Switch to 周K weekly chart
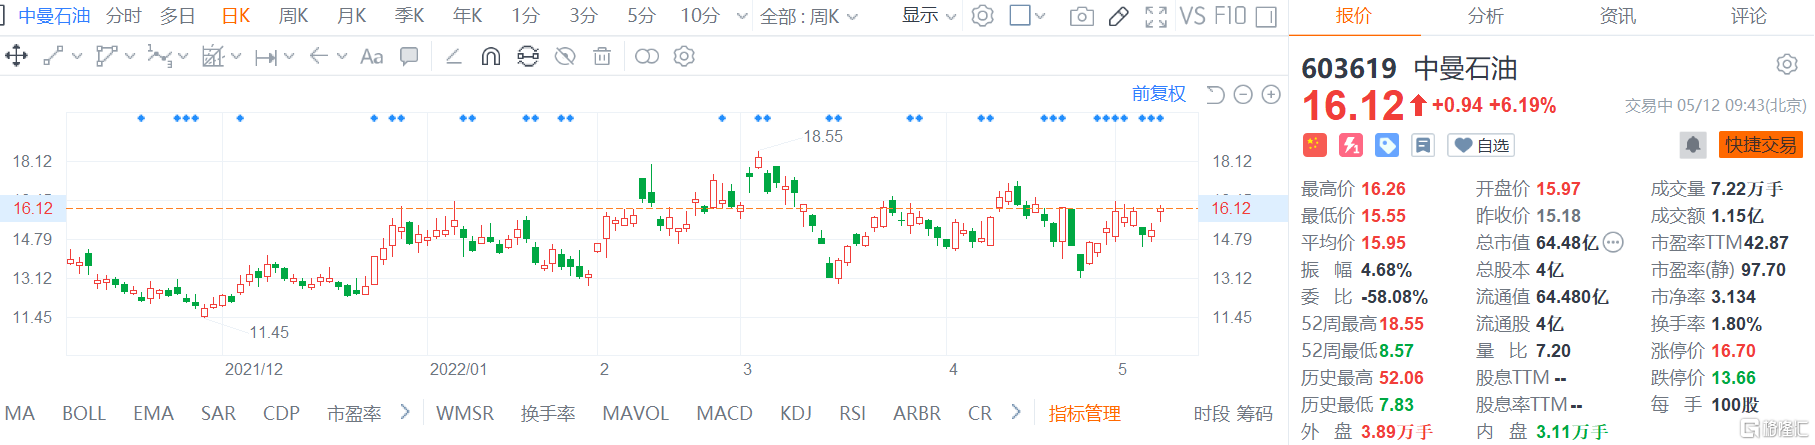The image size is (1815, 445). click(293, 16)
